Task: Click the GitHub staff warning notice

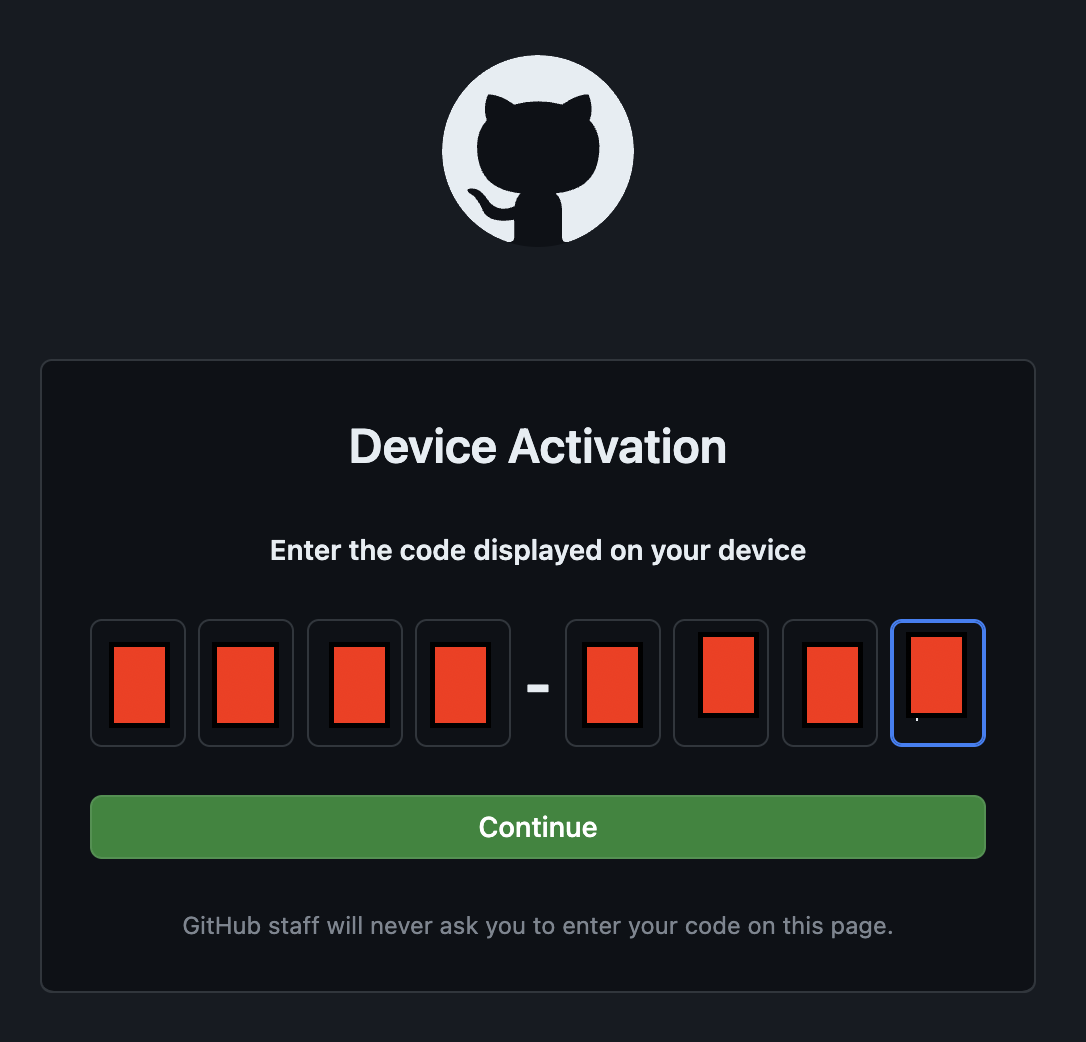Action: coord(537,926)
